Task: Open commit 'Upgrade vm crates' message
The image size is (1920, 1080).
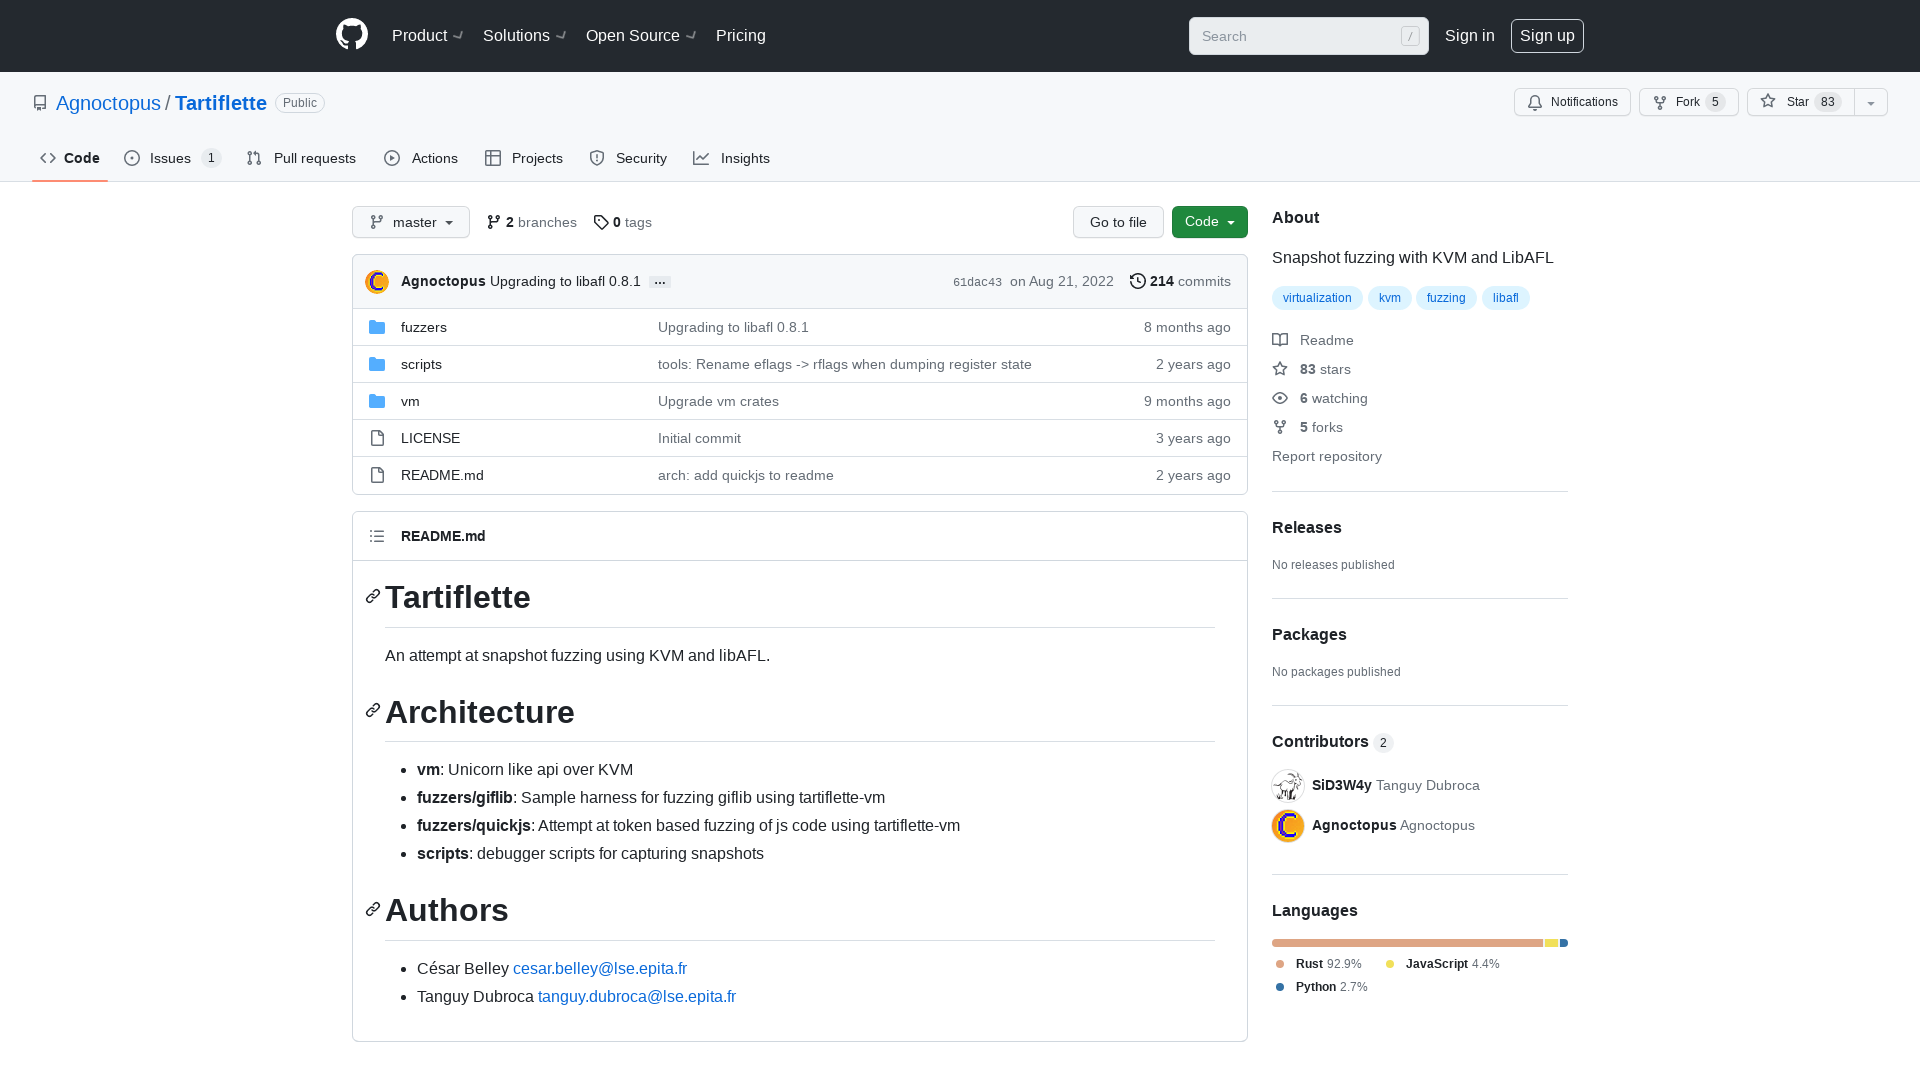Action: coord(718,401)
